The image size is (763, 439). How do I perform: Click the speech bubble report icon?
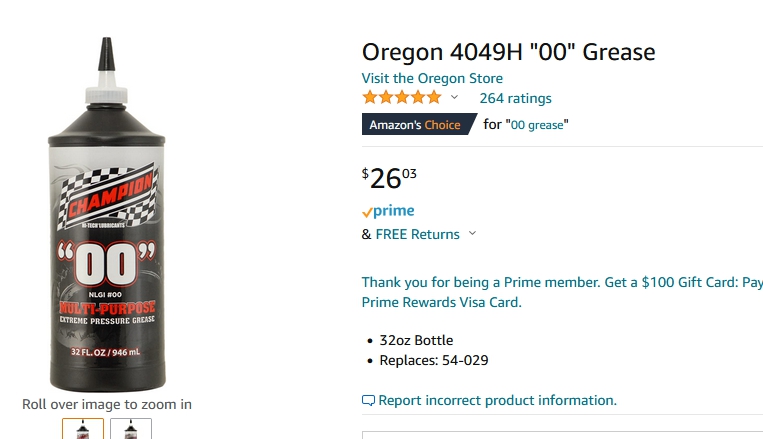point(368,401)
